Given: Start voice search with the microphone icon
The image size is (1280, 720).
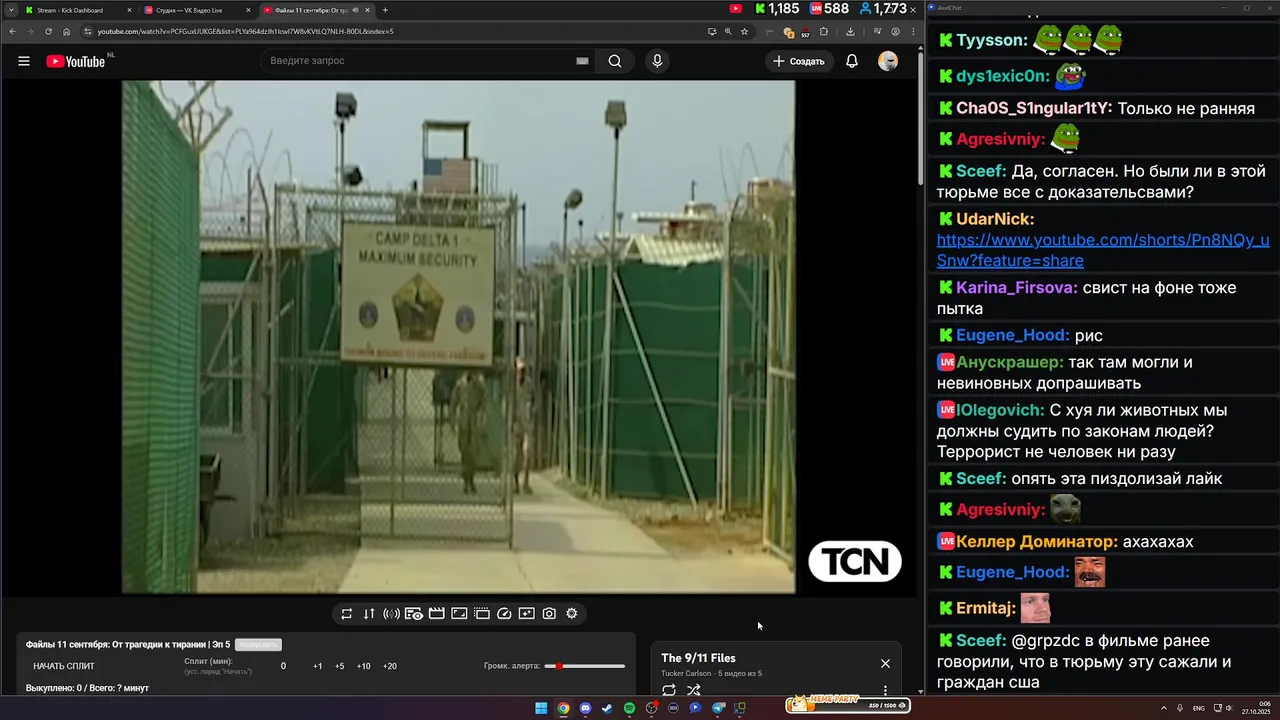Looking at the screenshot, I should point(657,61).
